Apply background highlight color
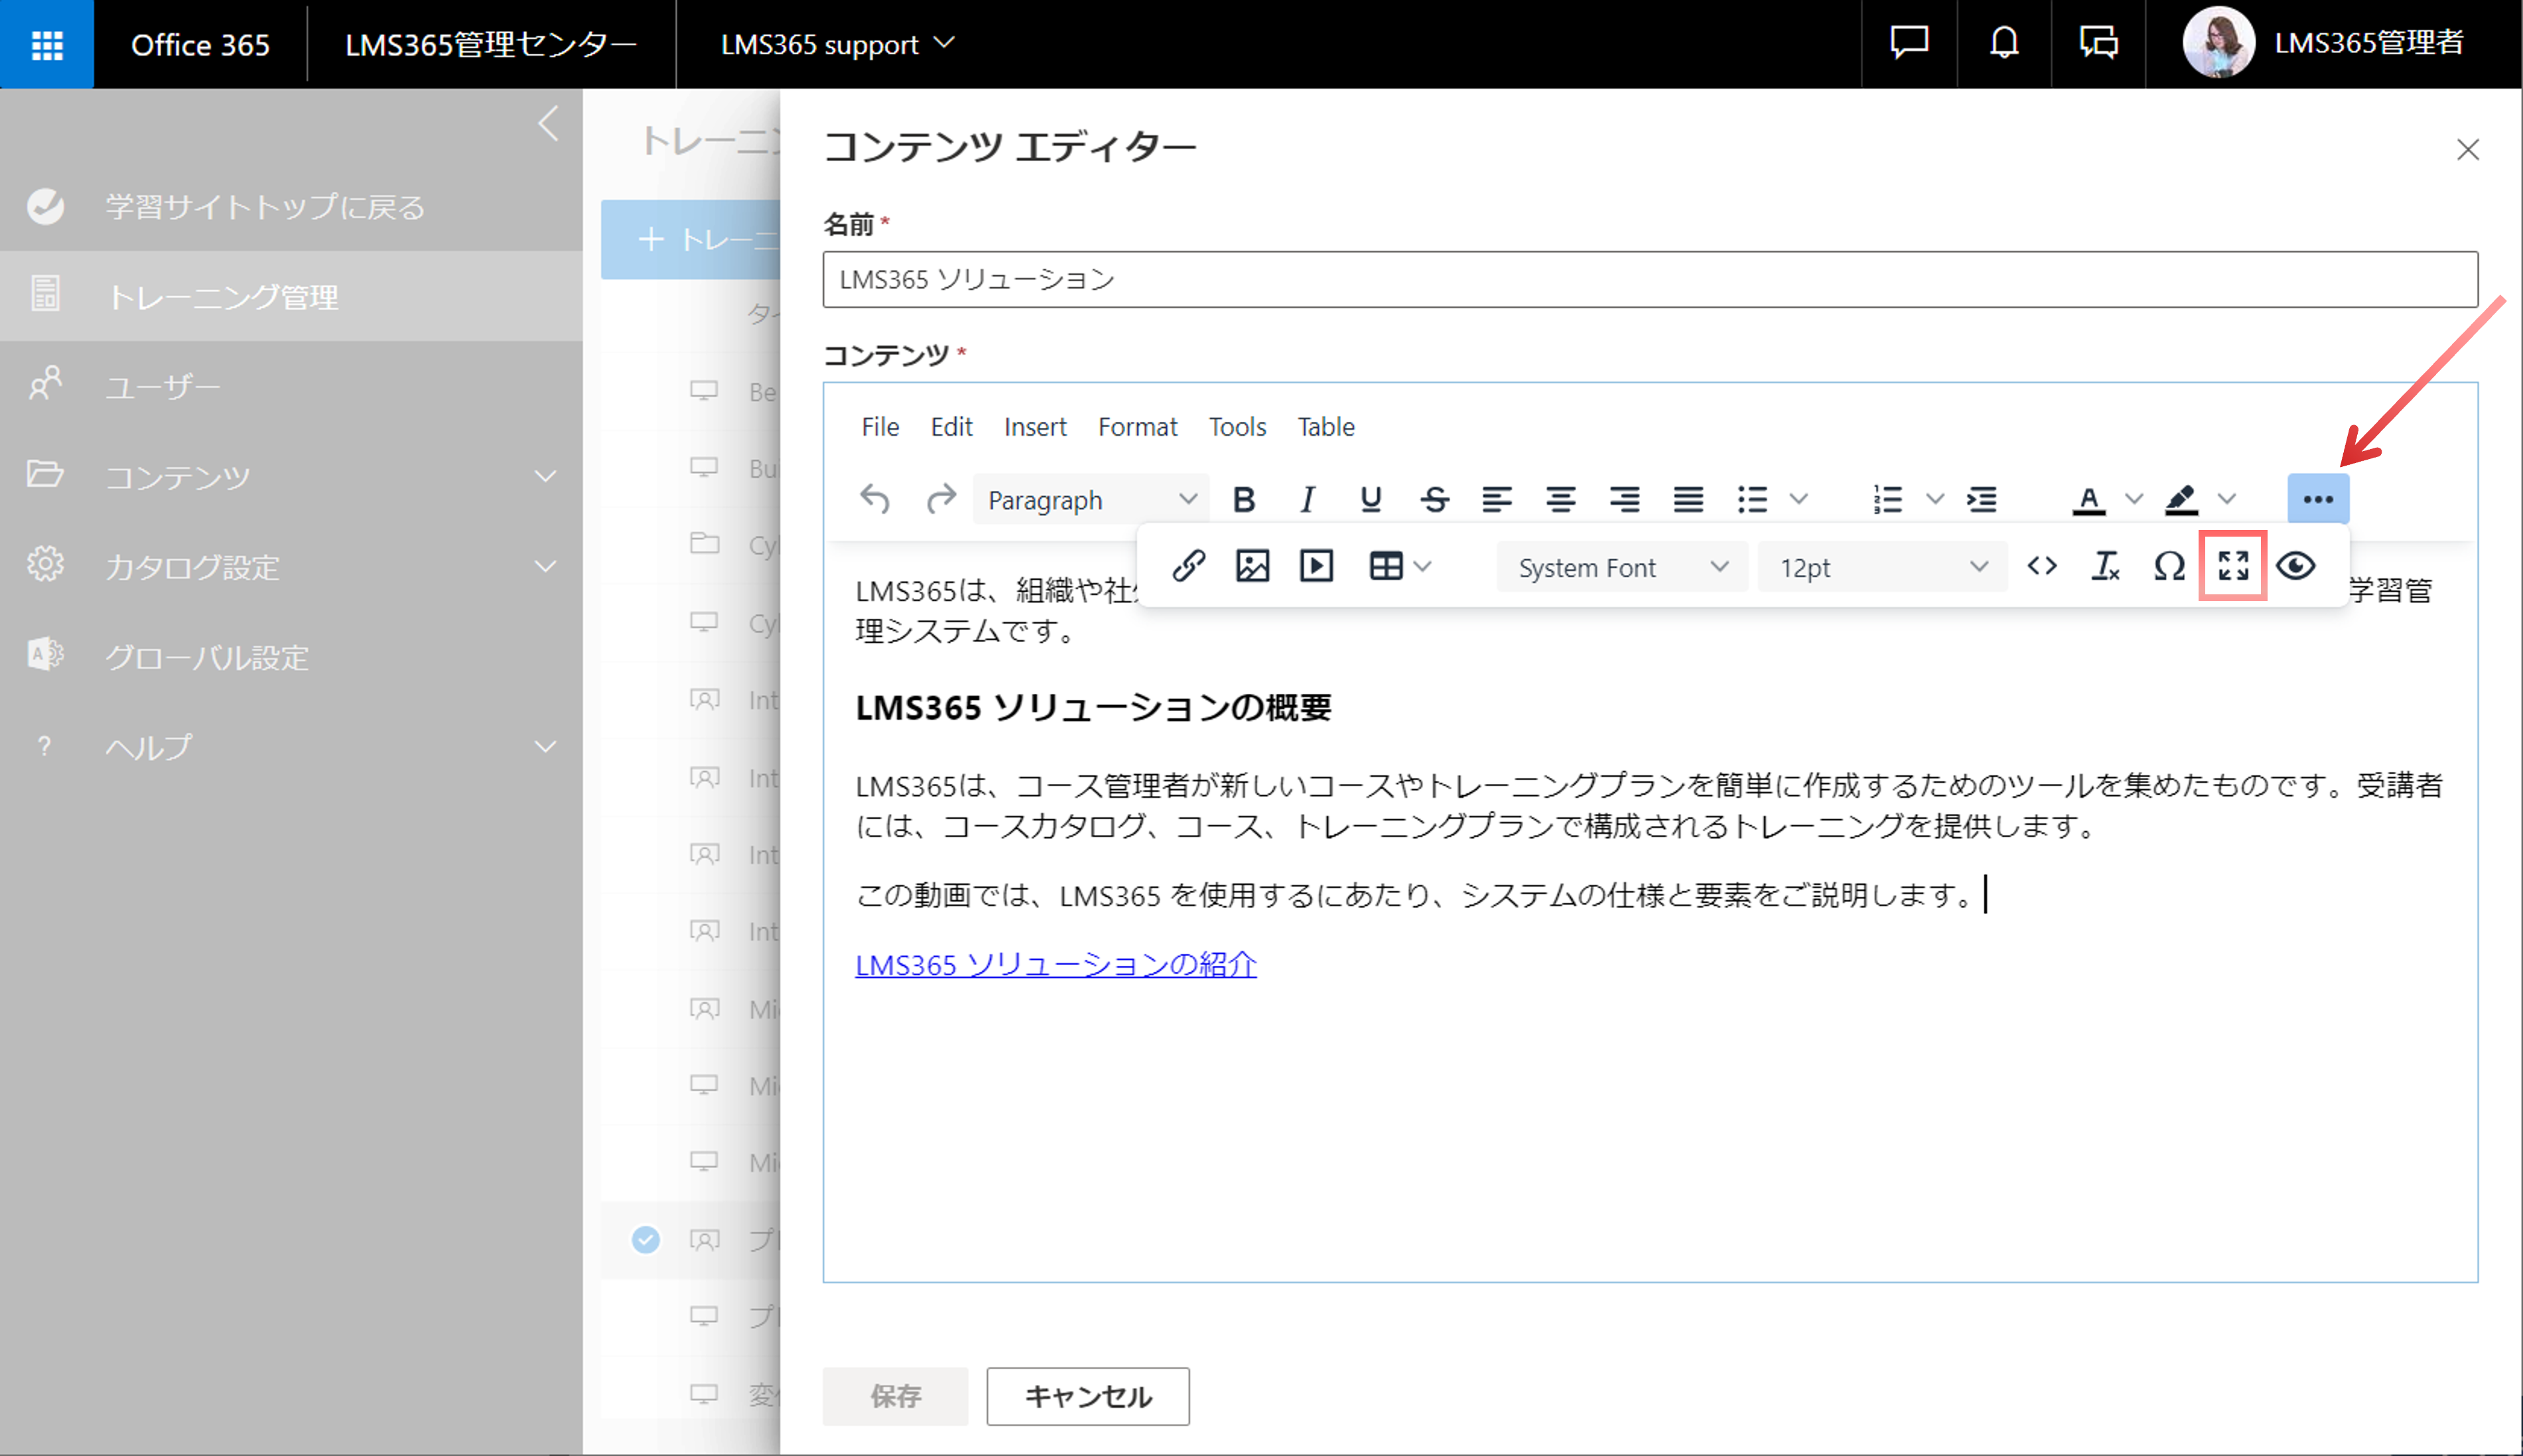Screen dimensions: 2523x1456 (x=2181, y=499)
